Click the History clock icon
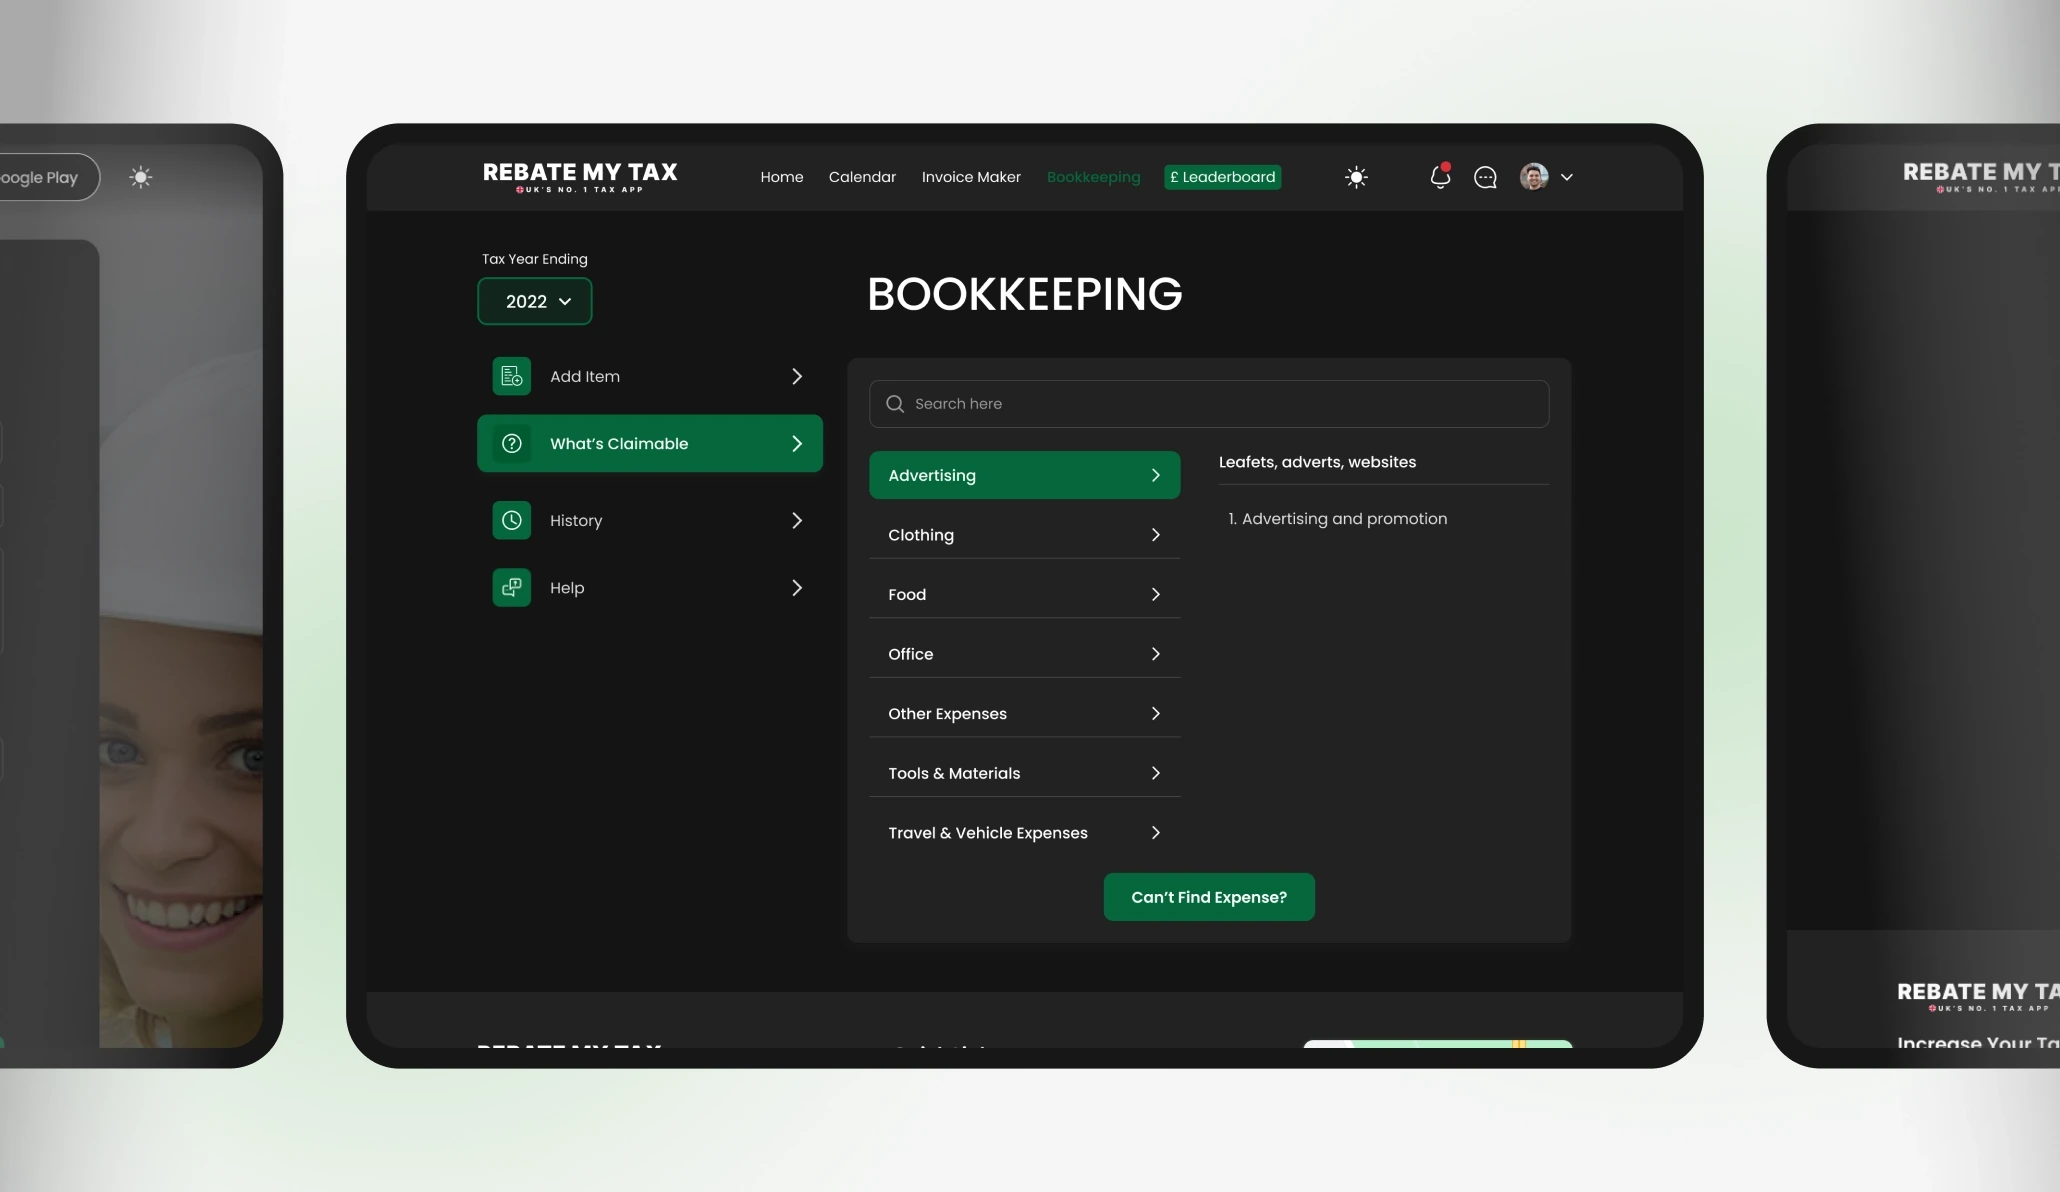 tap(512, 520)
